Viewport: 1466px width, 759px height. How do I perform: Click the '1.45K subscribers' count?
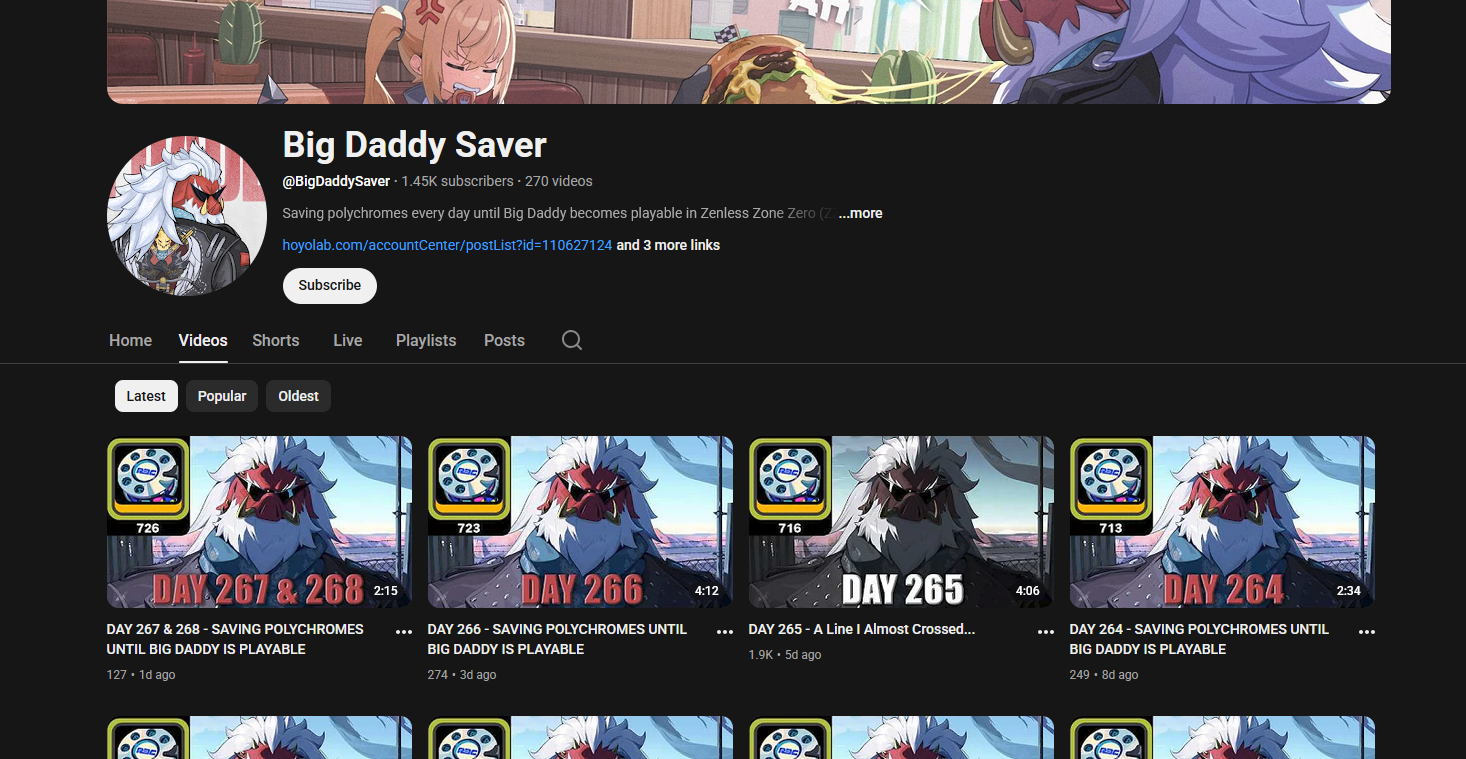[x=457, y=181]
